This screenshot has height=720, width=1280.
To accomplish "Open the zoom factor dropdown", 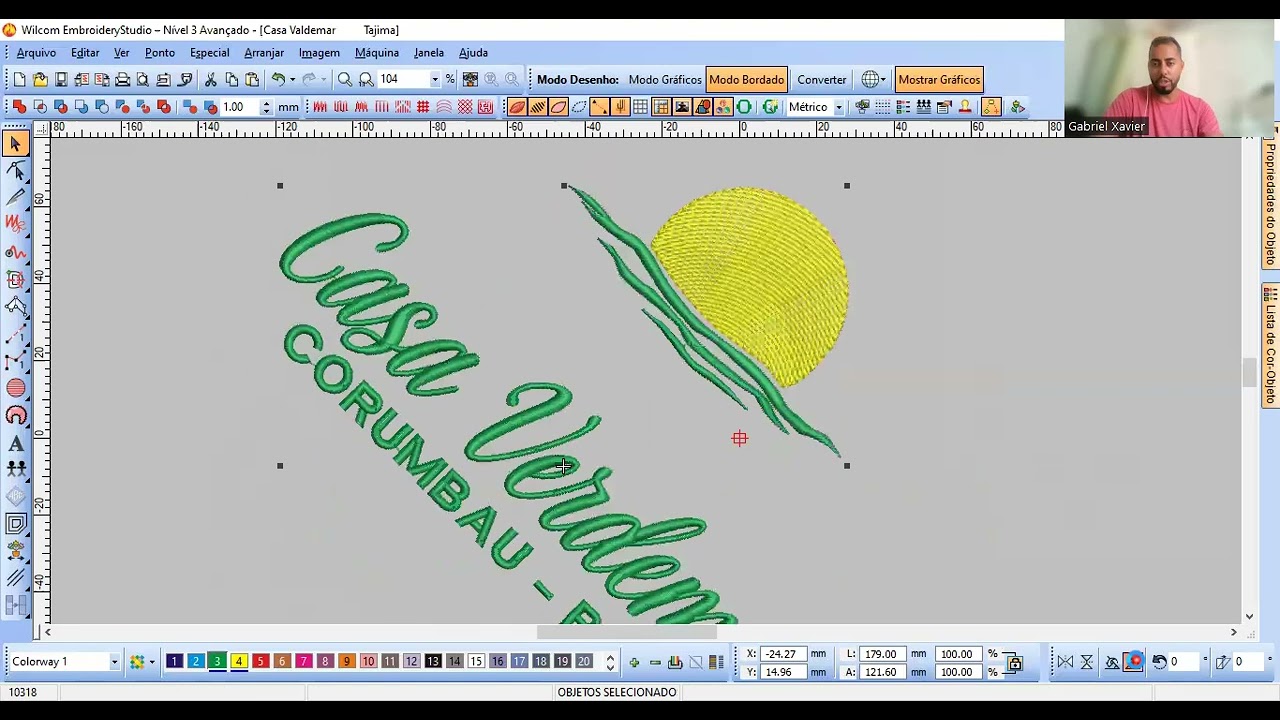I will [434, 80].
